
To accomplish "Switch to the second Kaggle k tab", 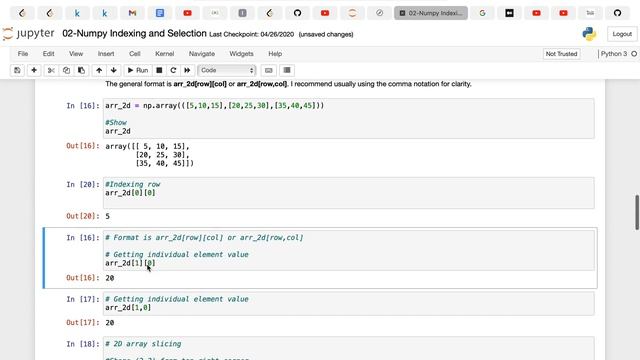I will click(x=104, y=13).
